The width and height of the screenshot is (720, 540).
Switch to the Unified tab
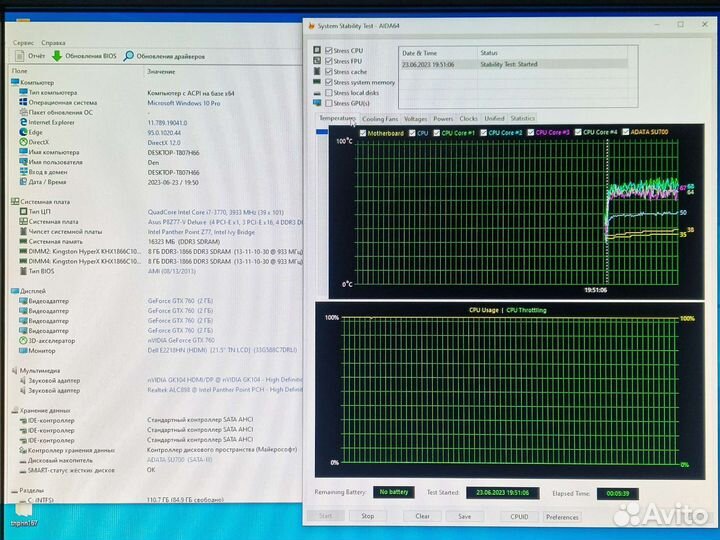(494, 118)
